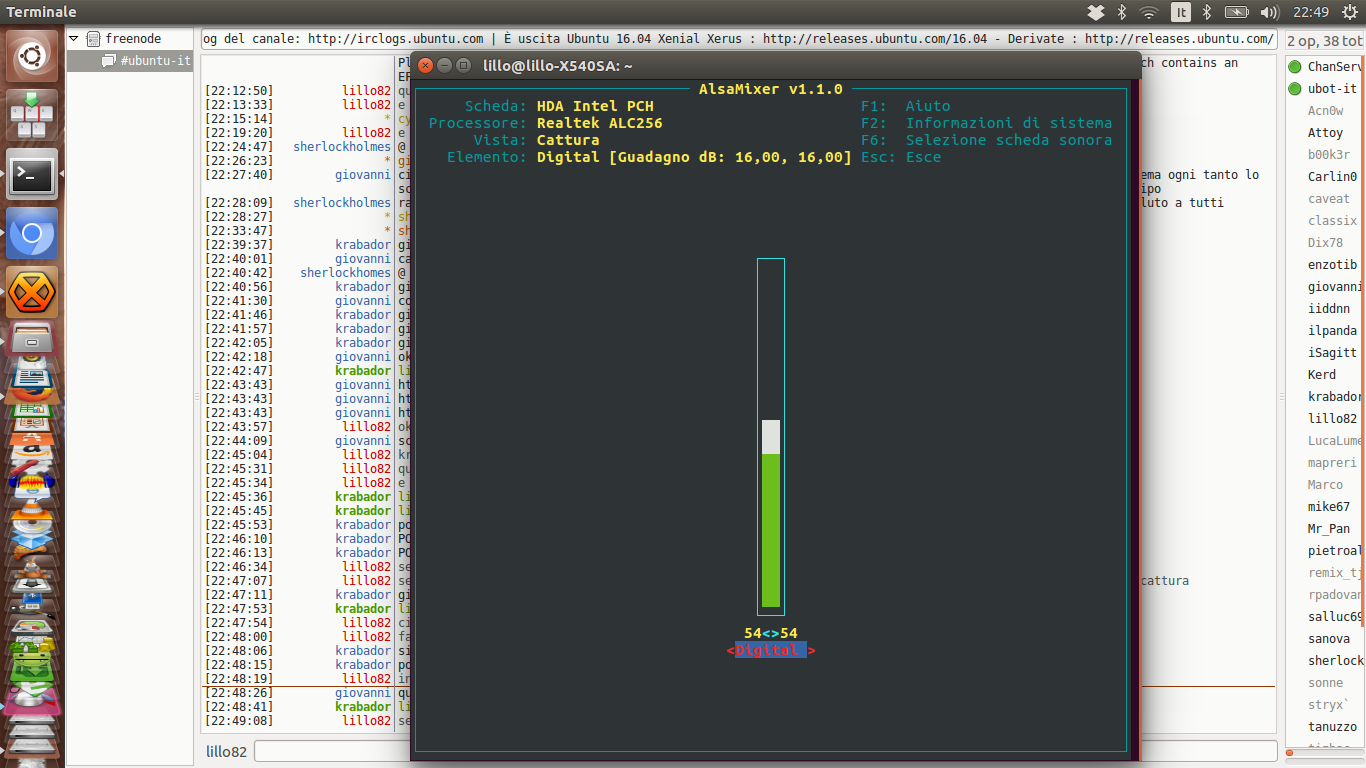Open the clock showing 22:49
This screenshot has height=768, width=1366.
click(x=1310, y=12)
